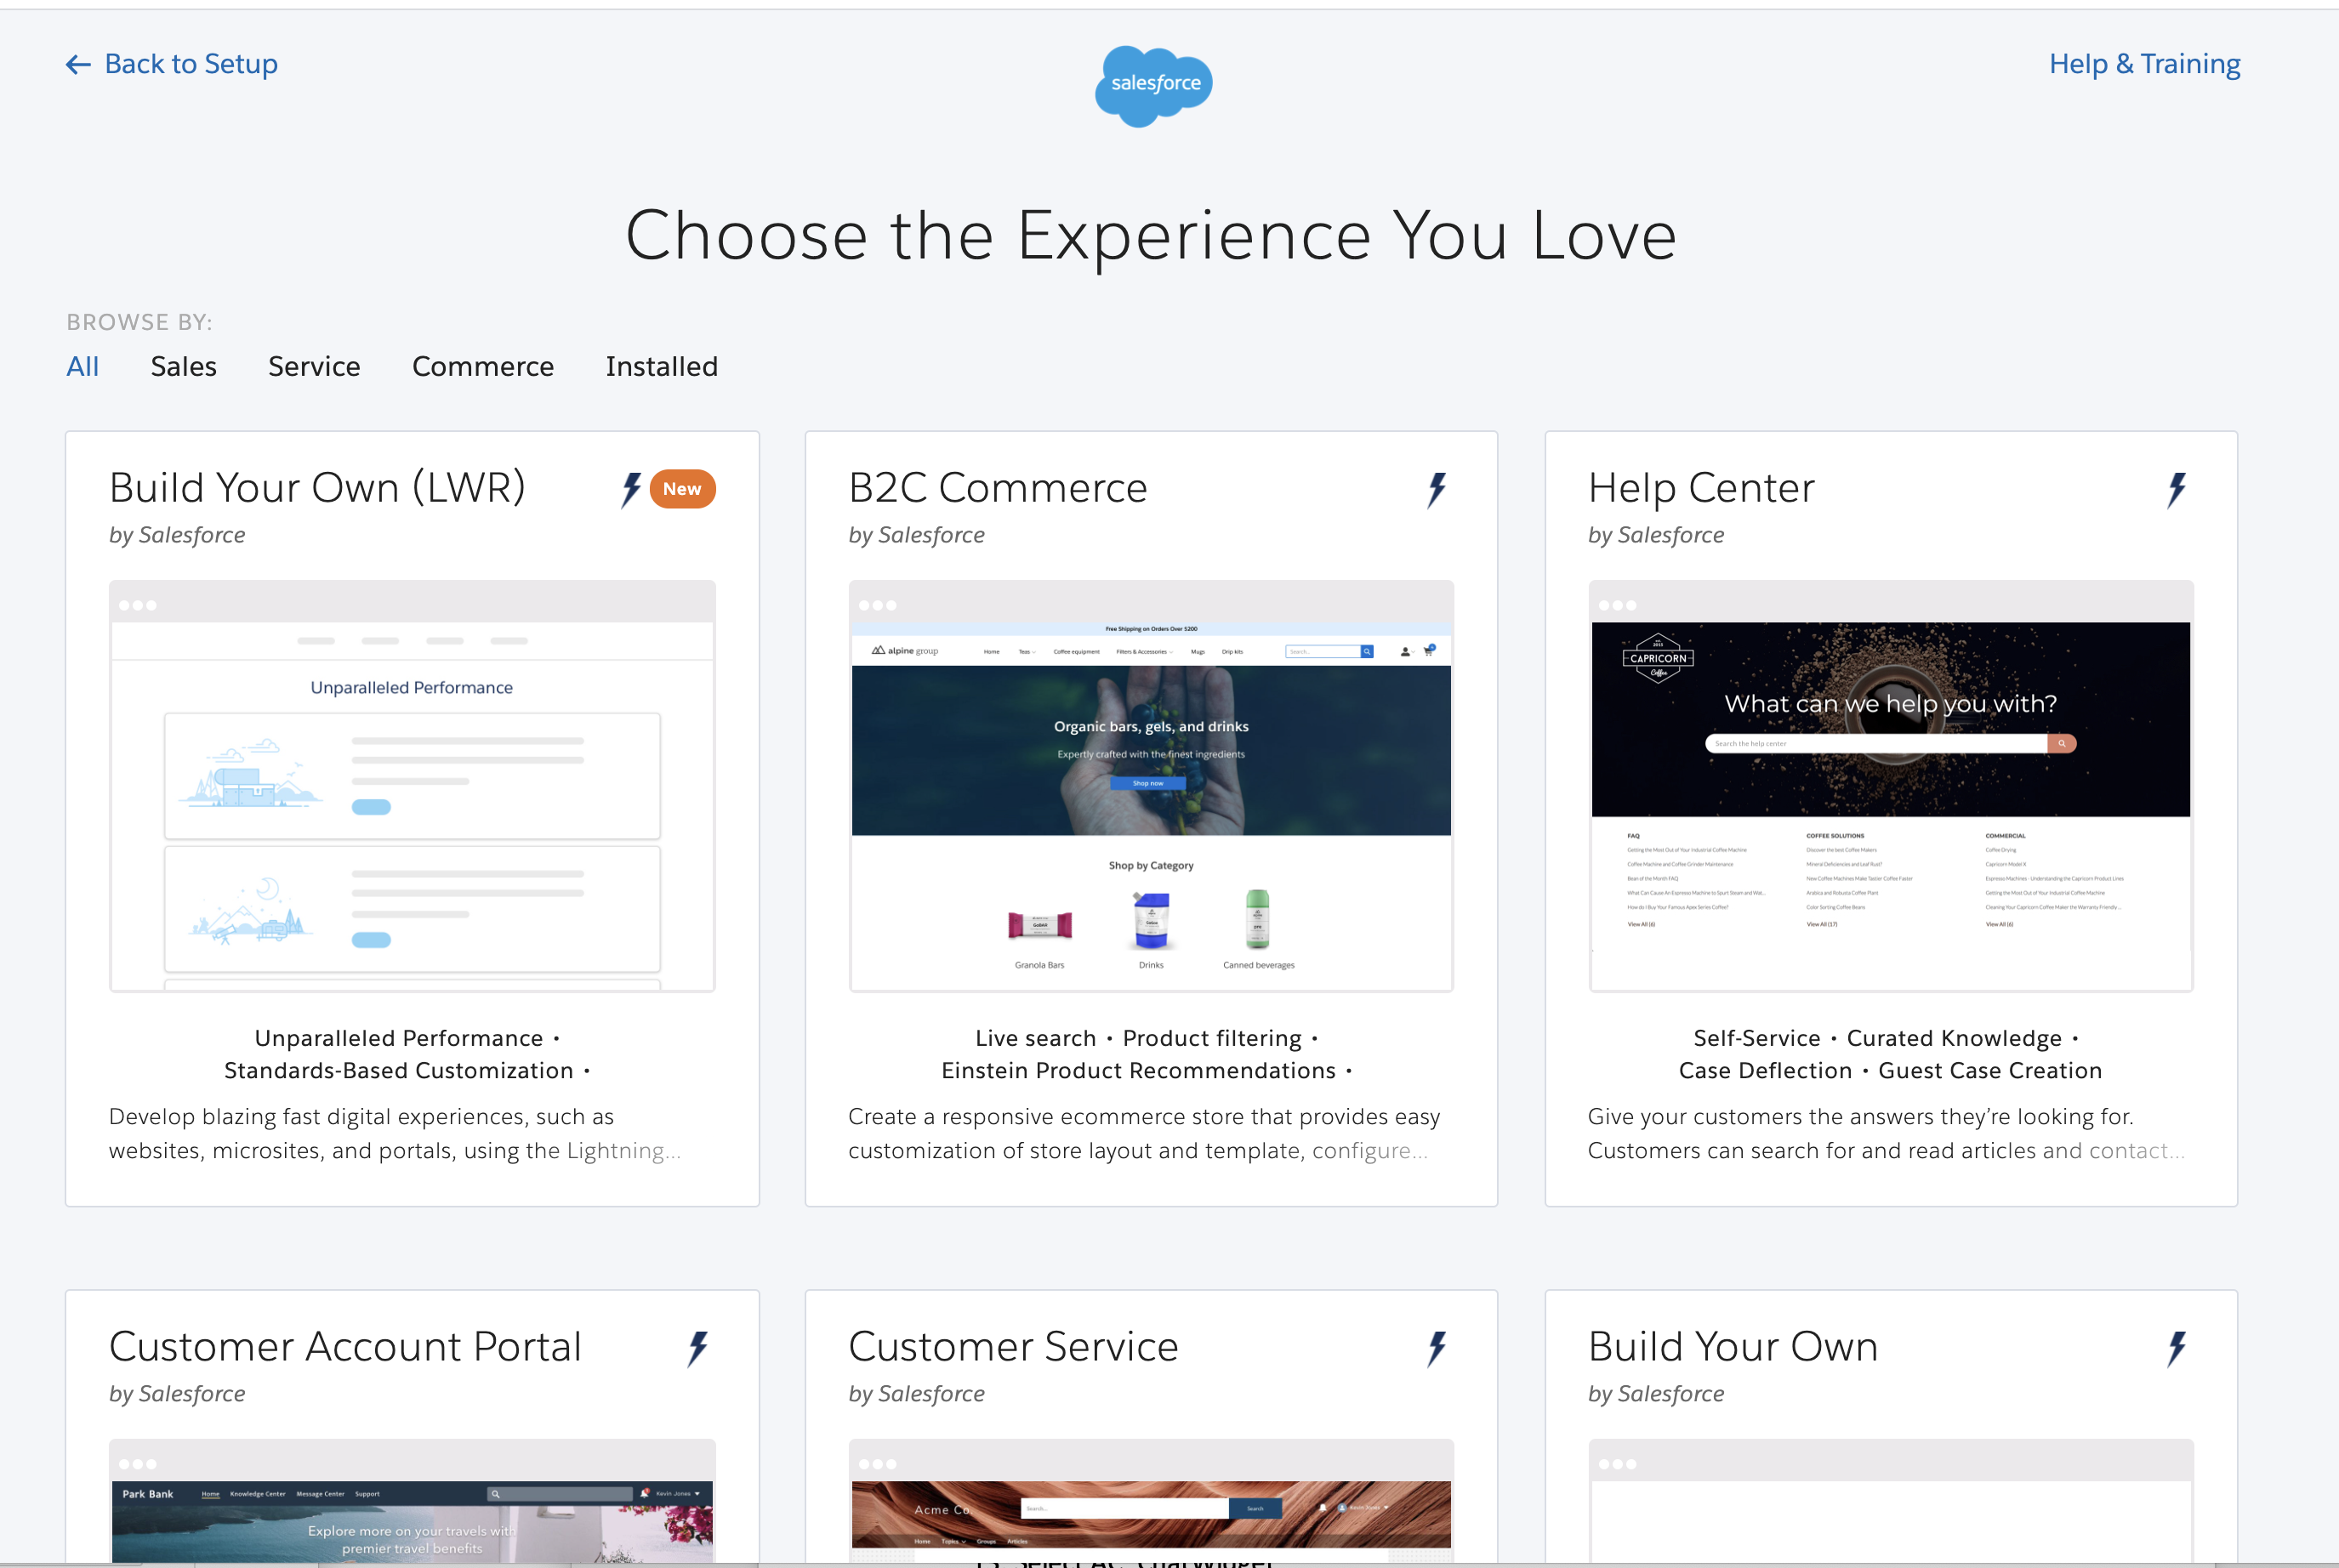Click lightning bolt icon on Build Your Own (LWR)
Viewport: 2339px width, 1568px height.
pyautogui.click(x=631, y=489)
